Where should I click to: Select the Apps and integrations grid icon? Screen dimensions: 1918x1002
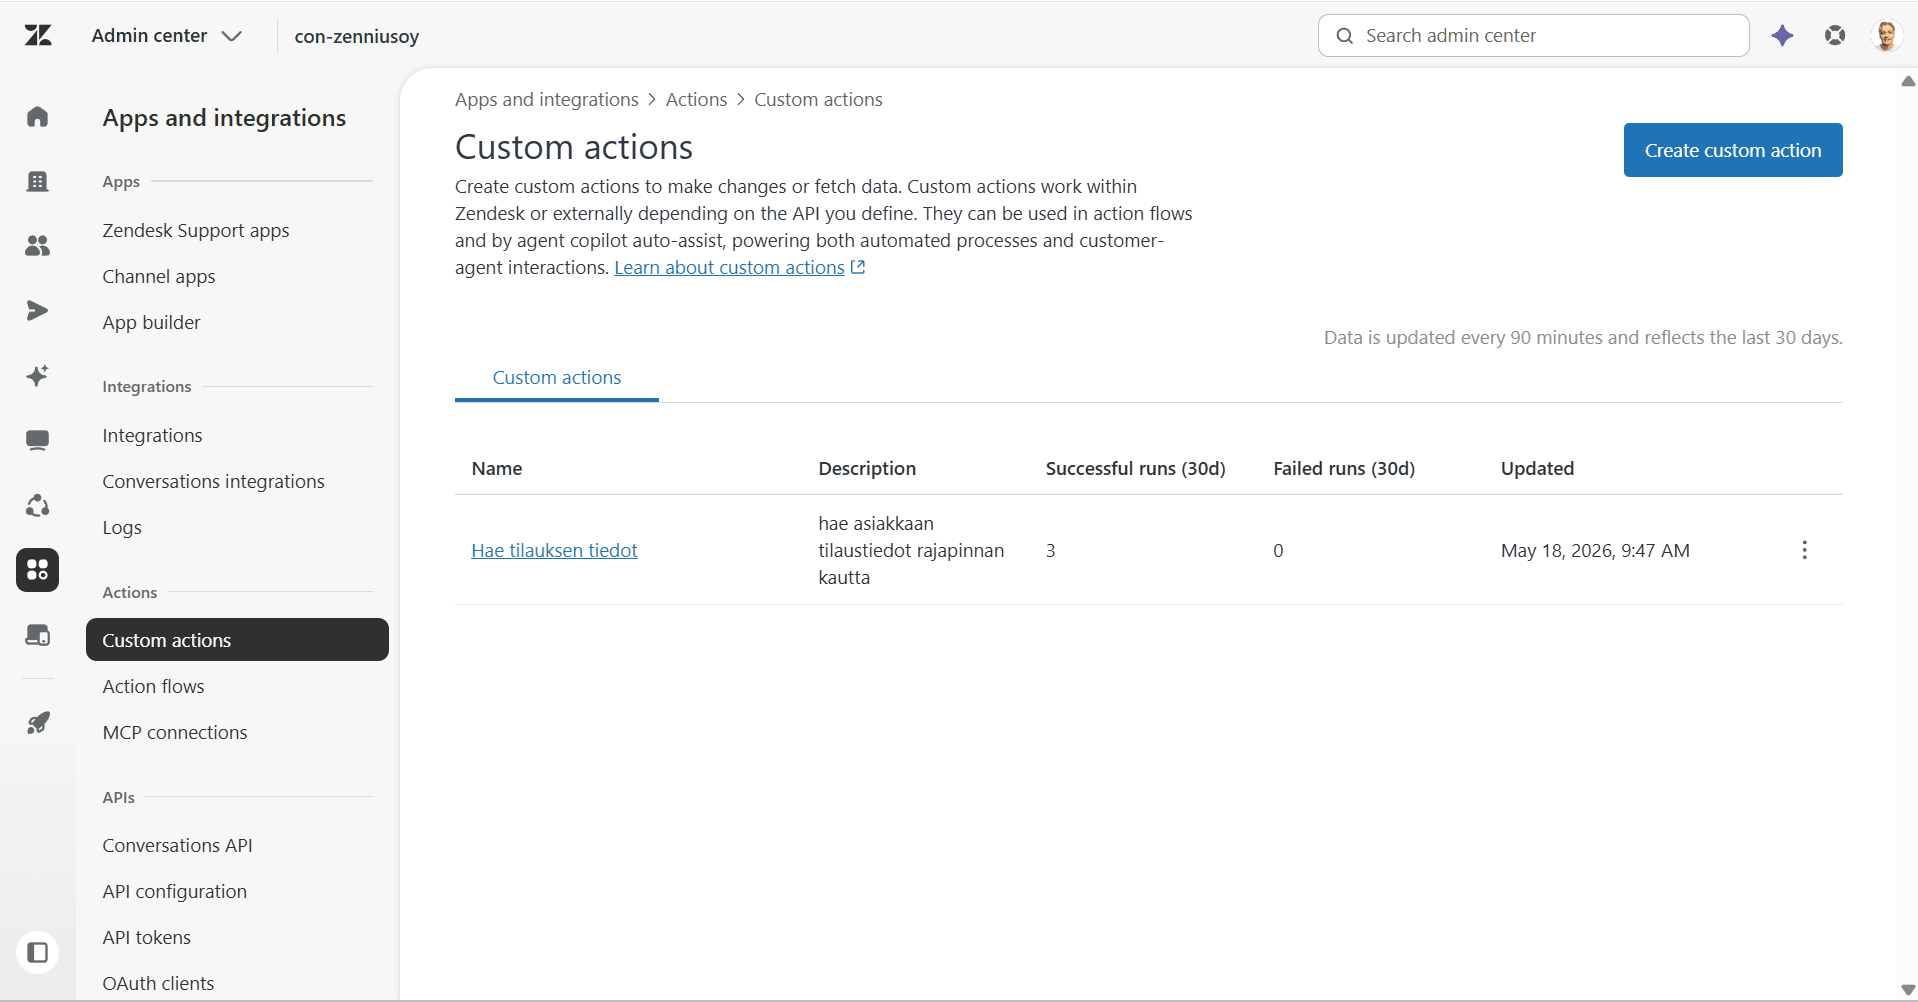pyautogui.click(x=38, y=570)
